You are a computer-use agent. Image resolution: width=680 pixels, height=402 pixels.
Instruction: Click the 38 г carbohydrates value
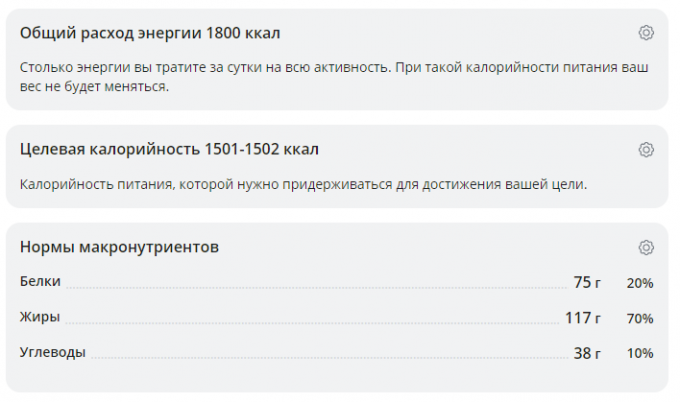[586, 353]
